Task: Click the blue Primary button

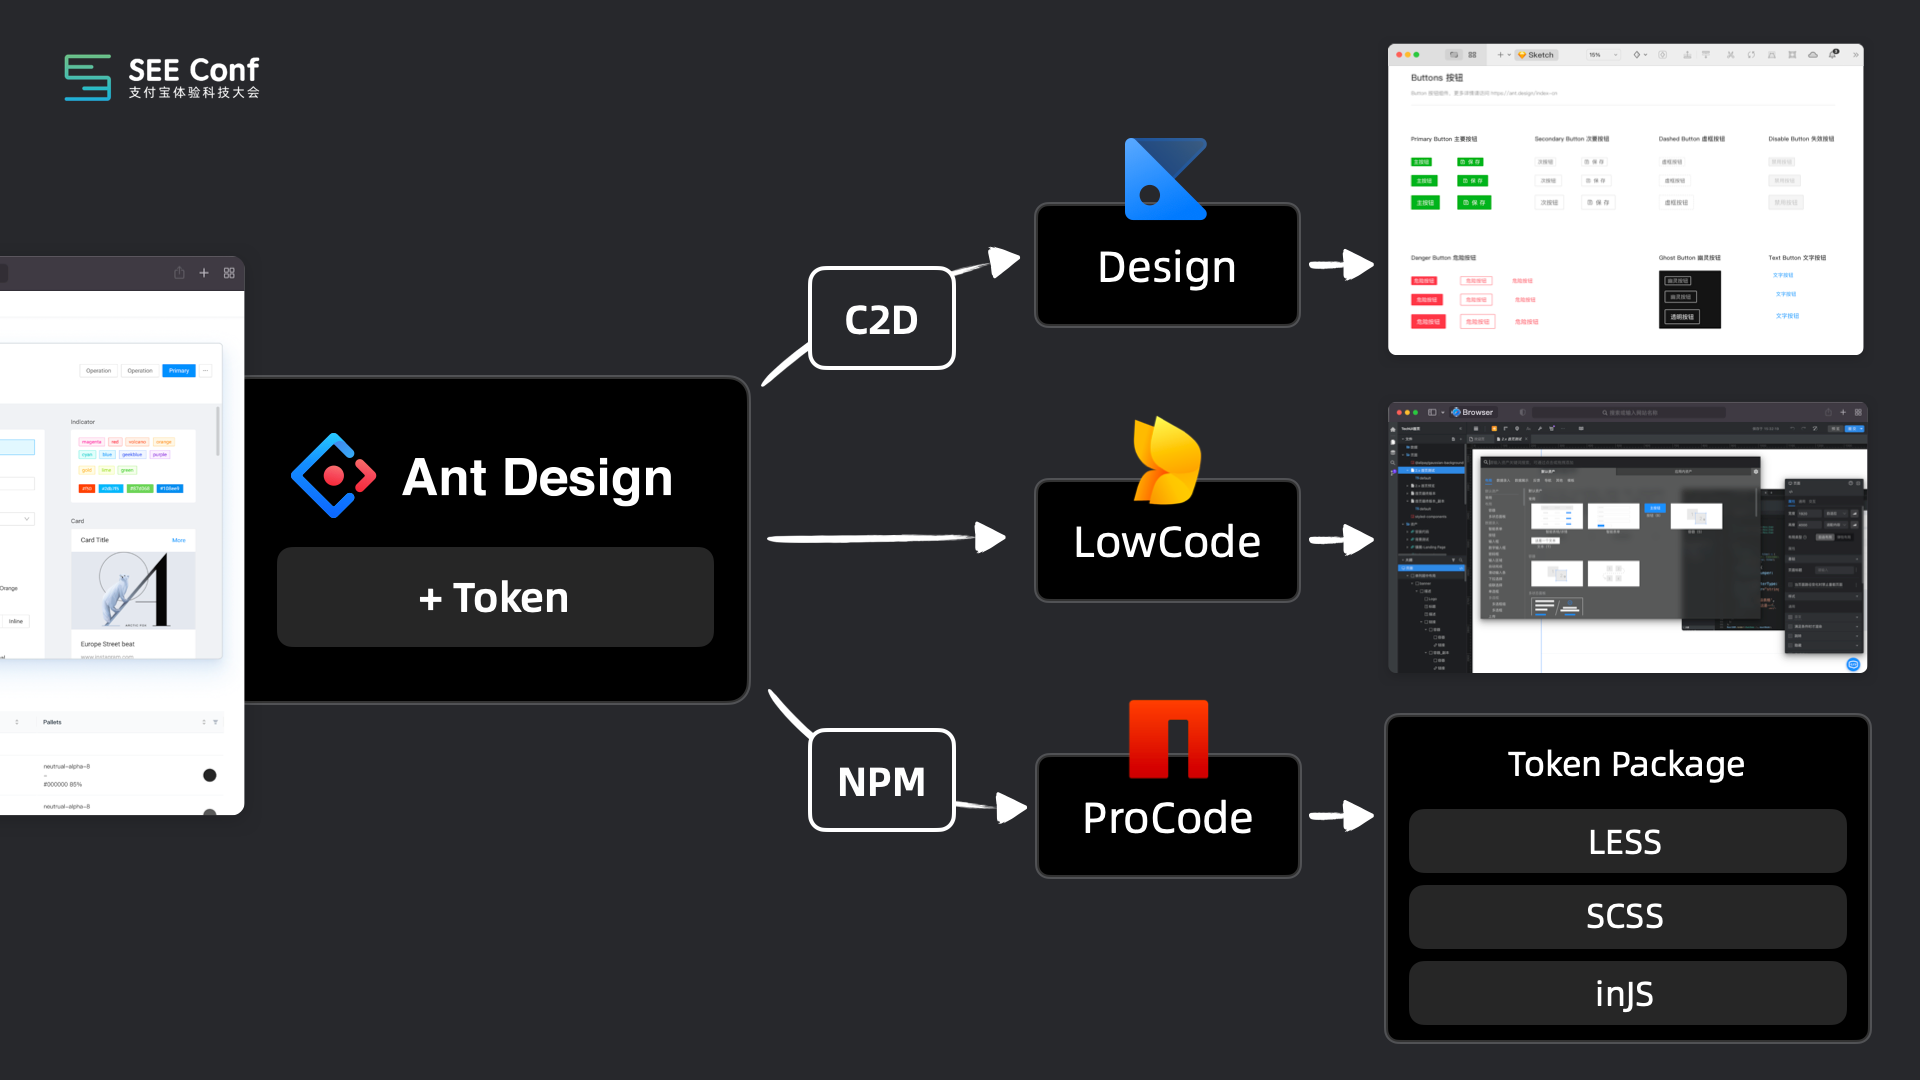Action: point(179,371)
